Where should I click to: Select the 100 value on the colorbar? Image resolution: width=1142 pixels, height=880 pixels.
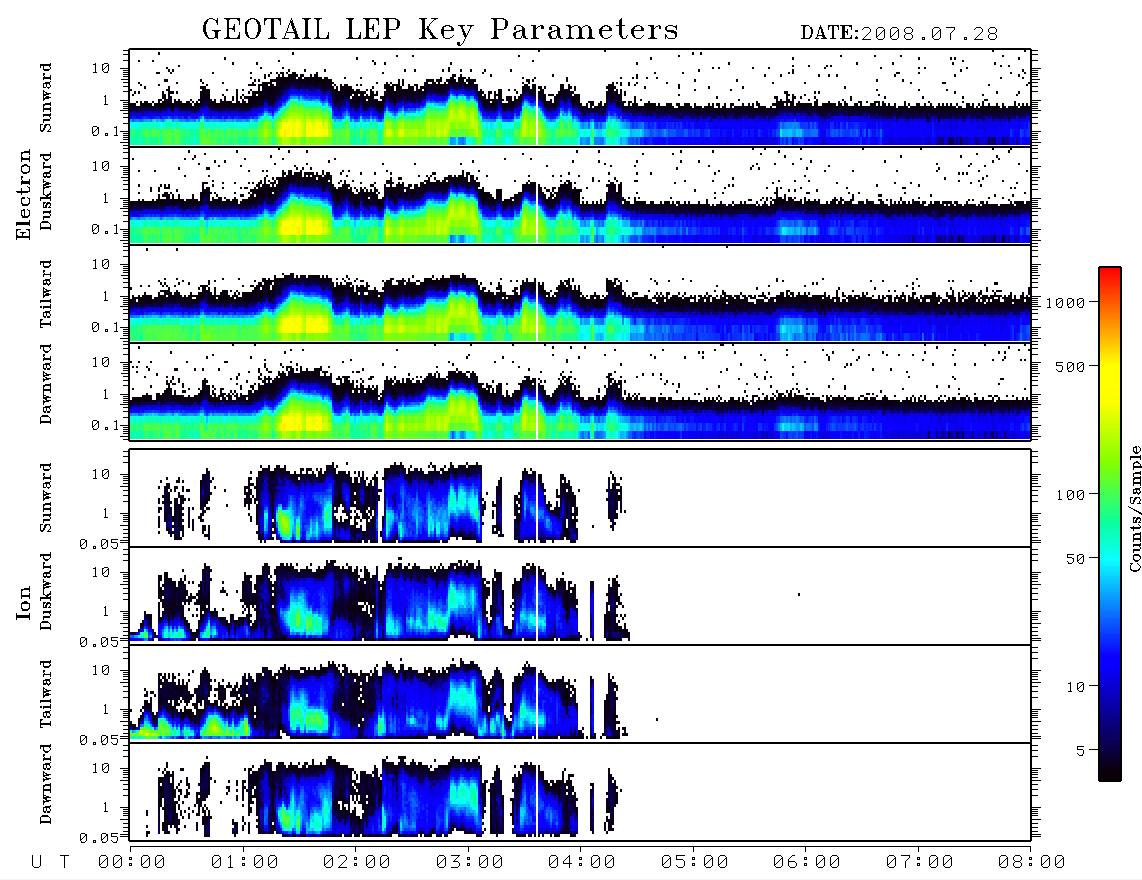1071,495
